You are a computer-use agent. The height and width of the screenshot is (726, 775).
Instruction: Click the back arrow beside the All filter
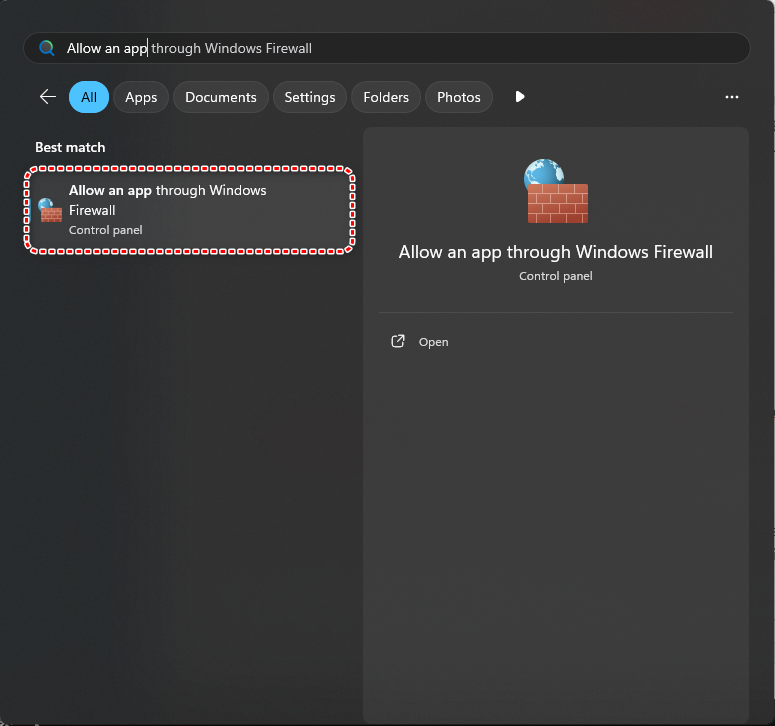[x=48, y=97]
